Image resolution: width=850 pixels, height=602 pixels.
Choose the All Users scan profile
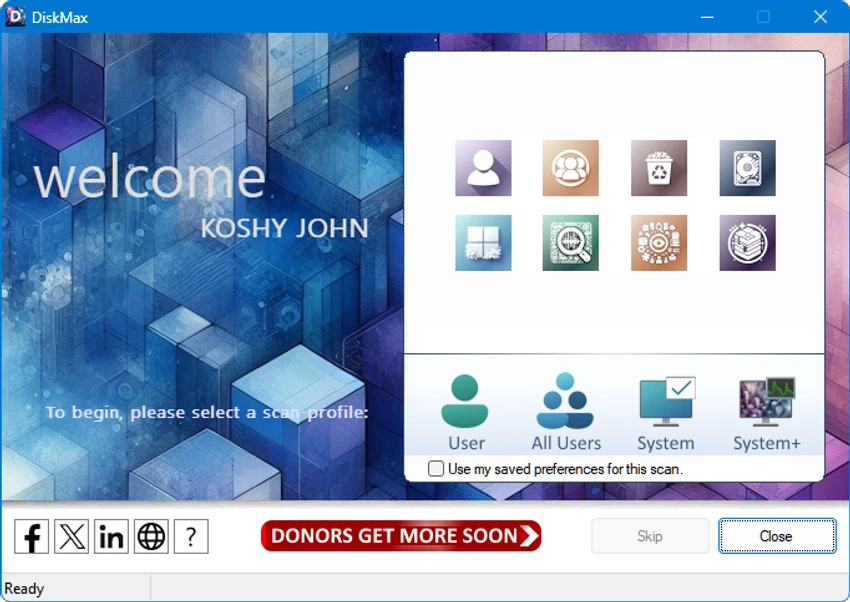(565, 412)
